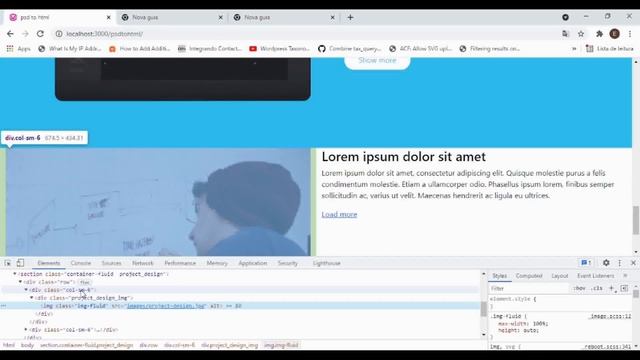This screenshot has width=640, height=360.
Task: Switch to the Network tab
Action: 142,263
